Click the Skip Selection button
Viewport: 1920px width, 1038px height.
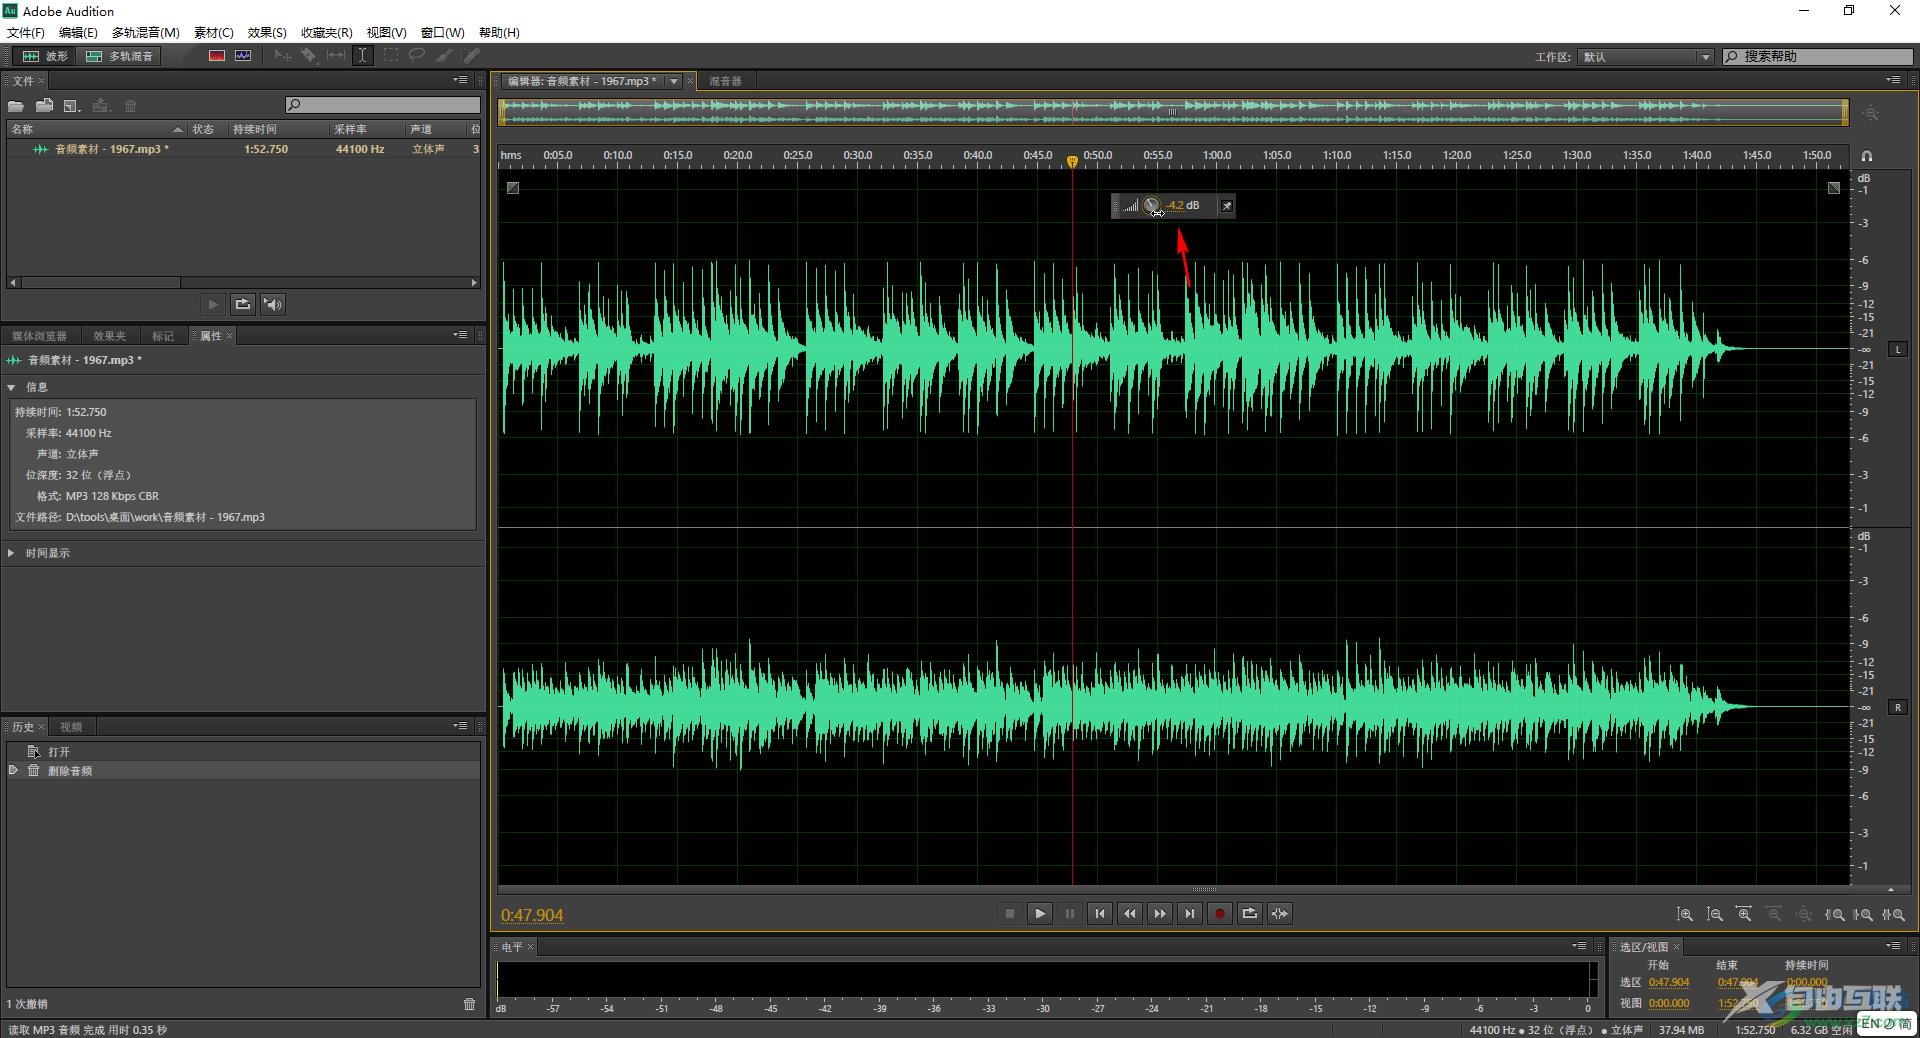click(x=1280, y=913)
